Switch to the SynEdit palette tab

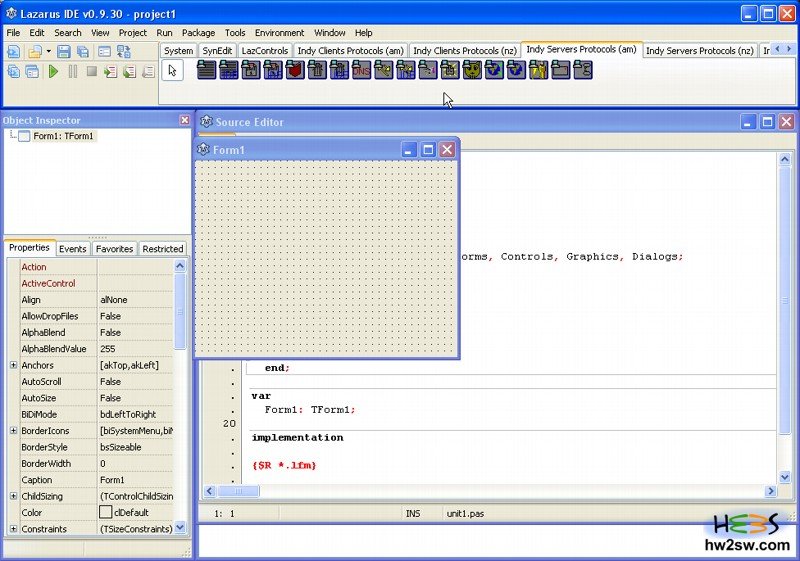tap(217, 50)
